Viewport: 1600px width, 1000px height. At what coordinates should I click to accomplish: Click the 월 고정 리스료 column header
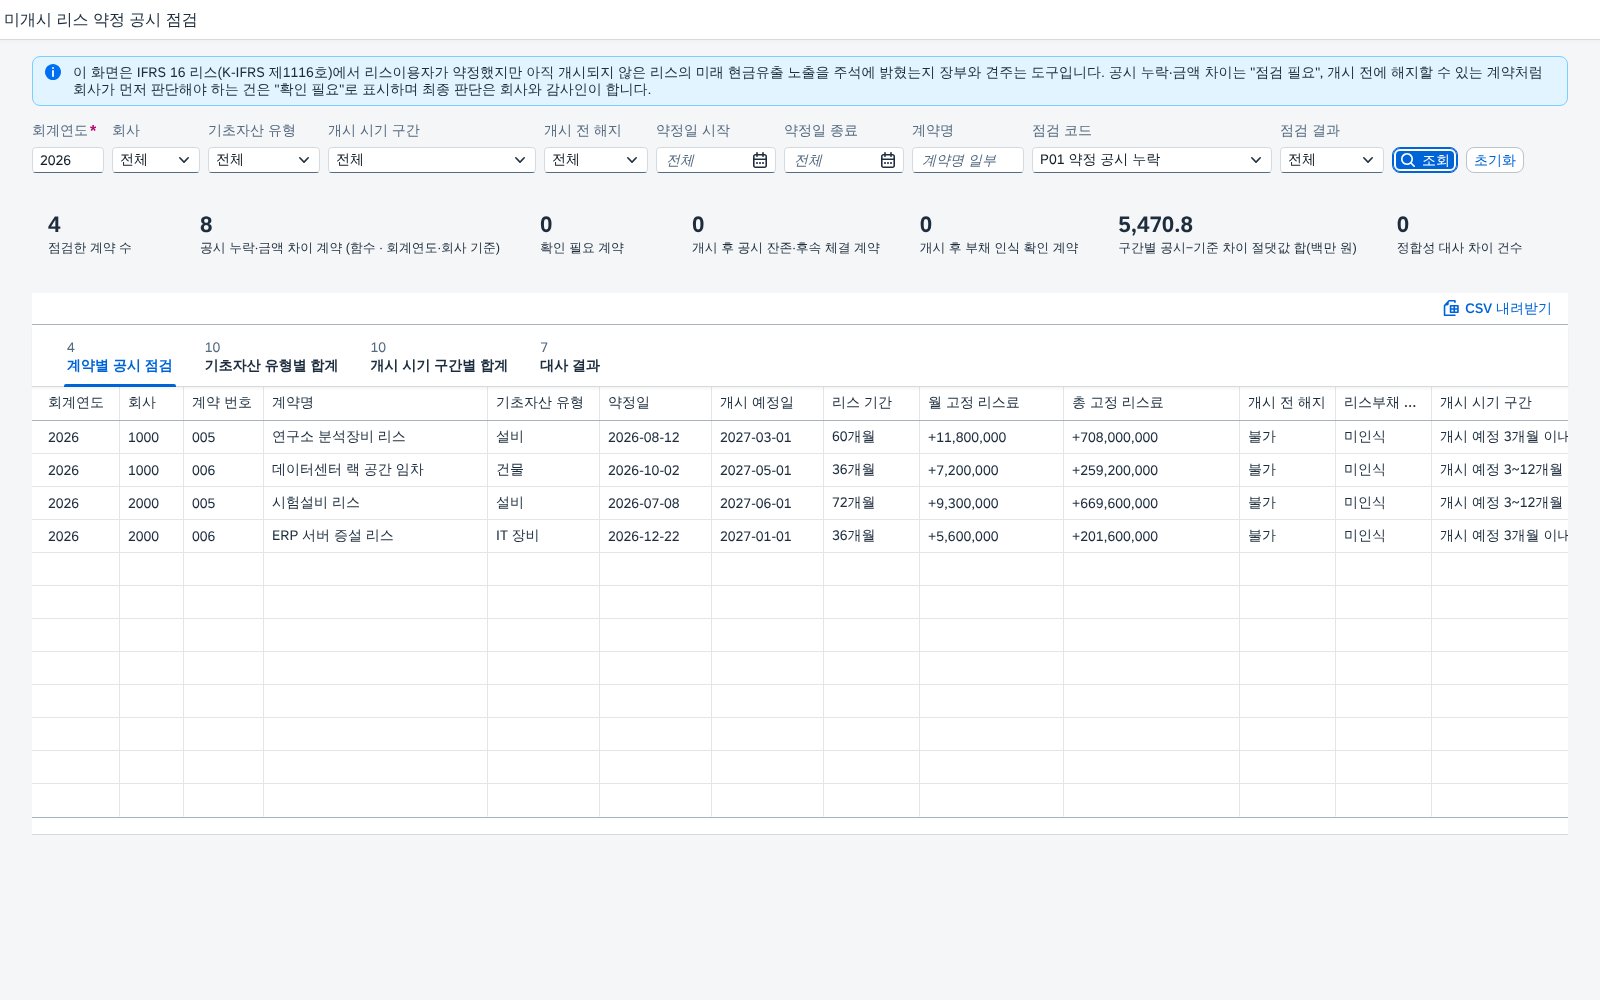coord(991,403)
